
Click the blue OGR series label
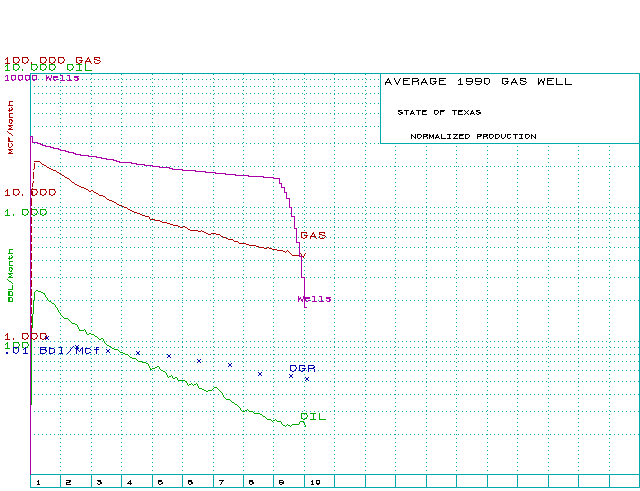[302, 368]
